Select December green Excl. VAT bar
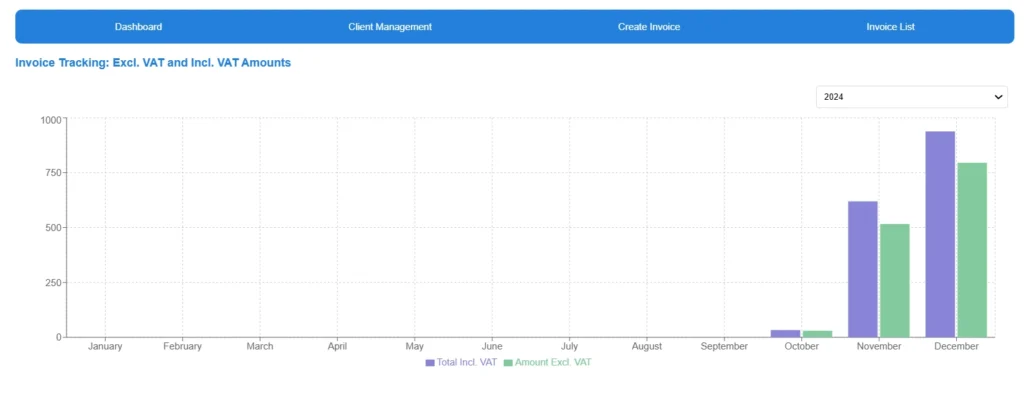Viewport: 1024px width, 409px height. [x=972, y=250]
